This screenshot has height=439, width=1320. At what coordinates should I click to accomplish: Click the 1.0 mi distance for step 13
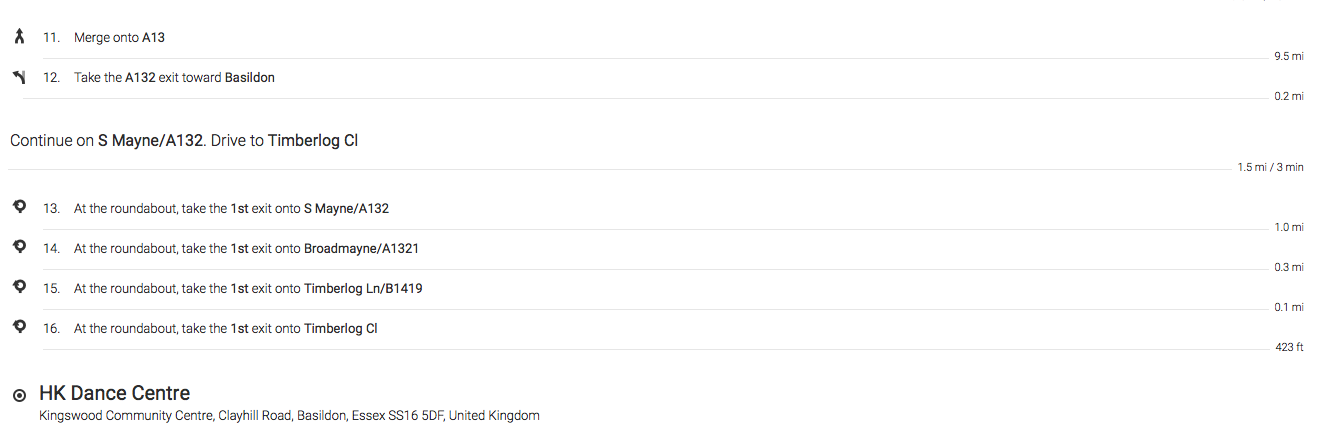pos(1288,228)
